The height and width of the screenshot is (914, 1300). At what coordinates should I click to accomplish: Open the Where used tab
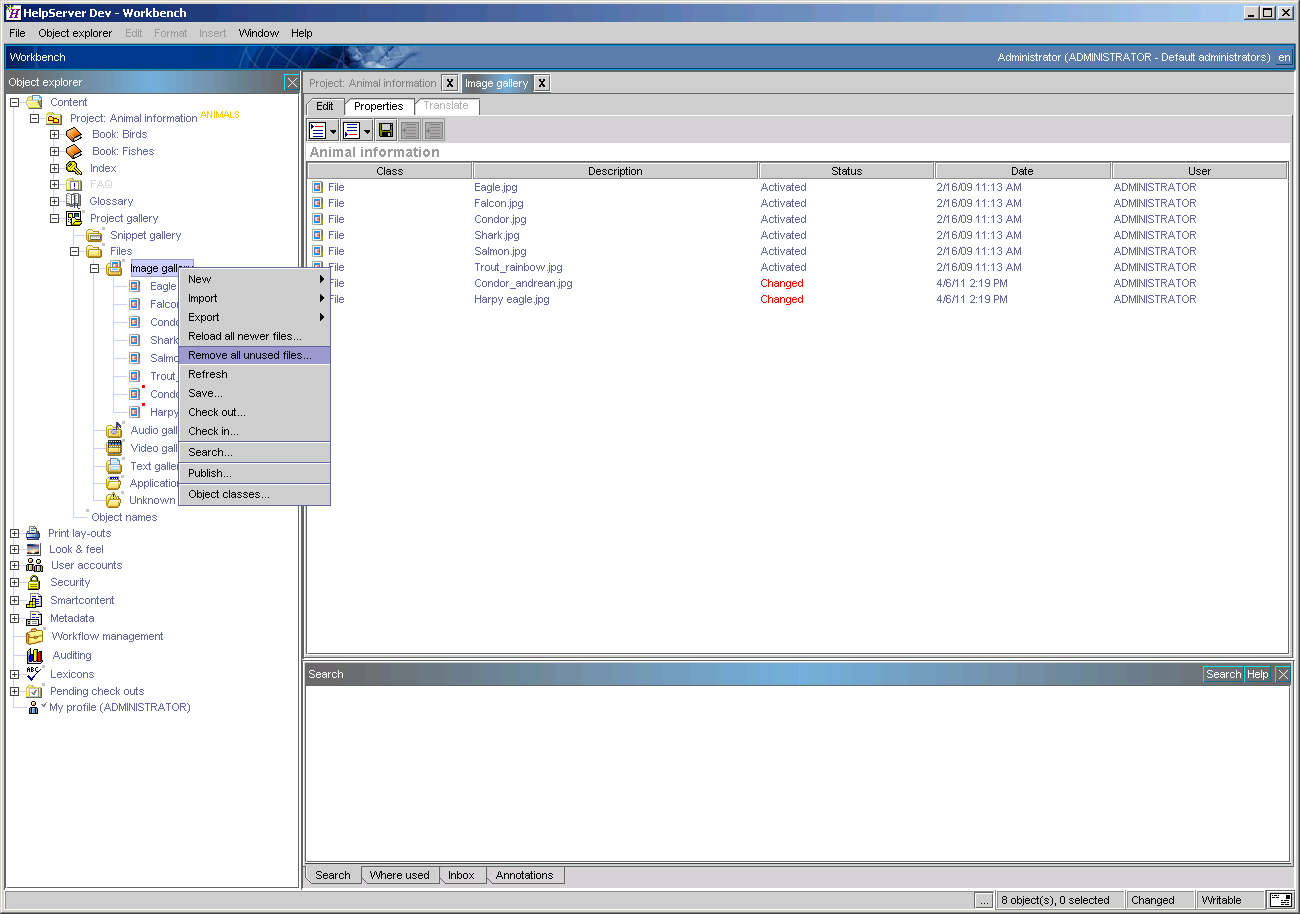coord(399,875)
